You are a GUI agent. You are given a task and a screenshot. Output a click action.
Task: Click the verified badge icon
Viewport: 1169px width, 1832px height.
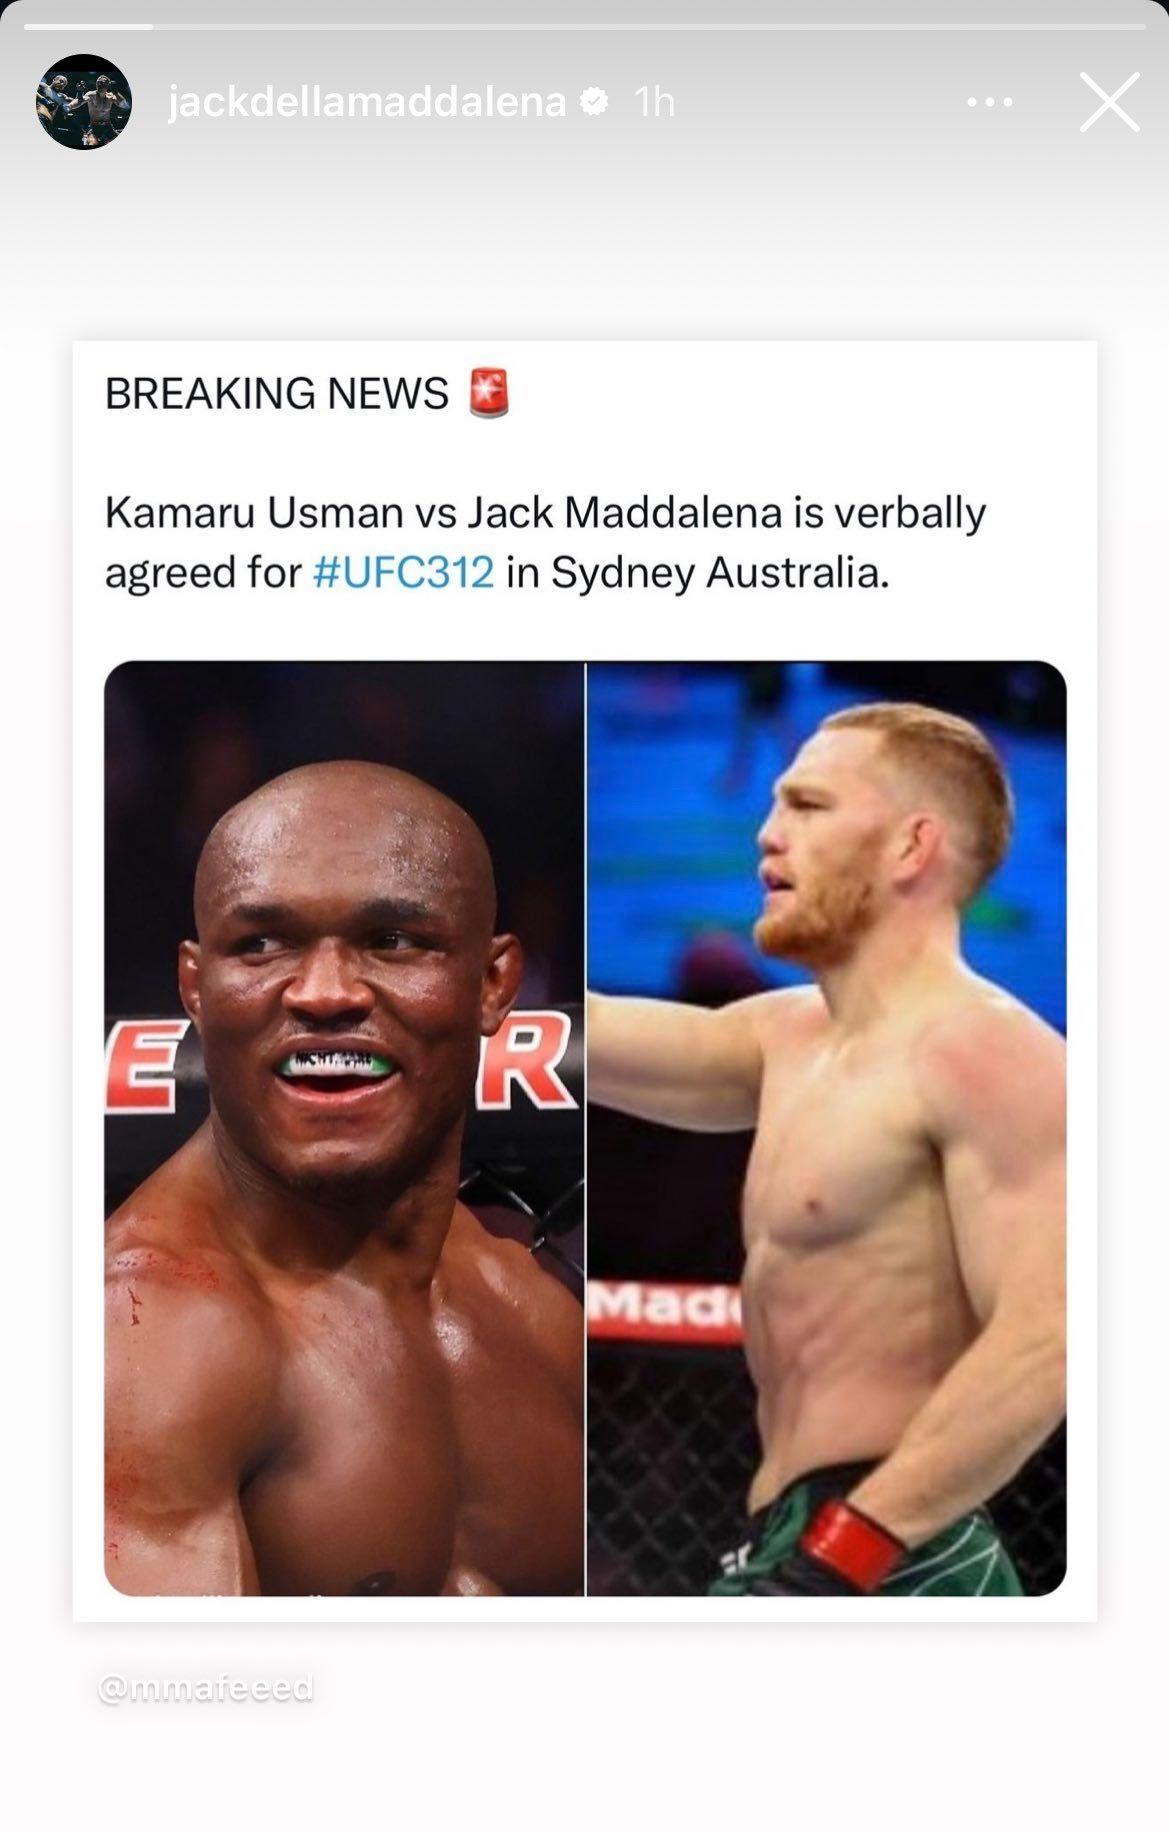(594, 101)
